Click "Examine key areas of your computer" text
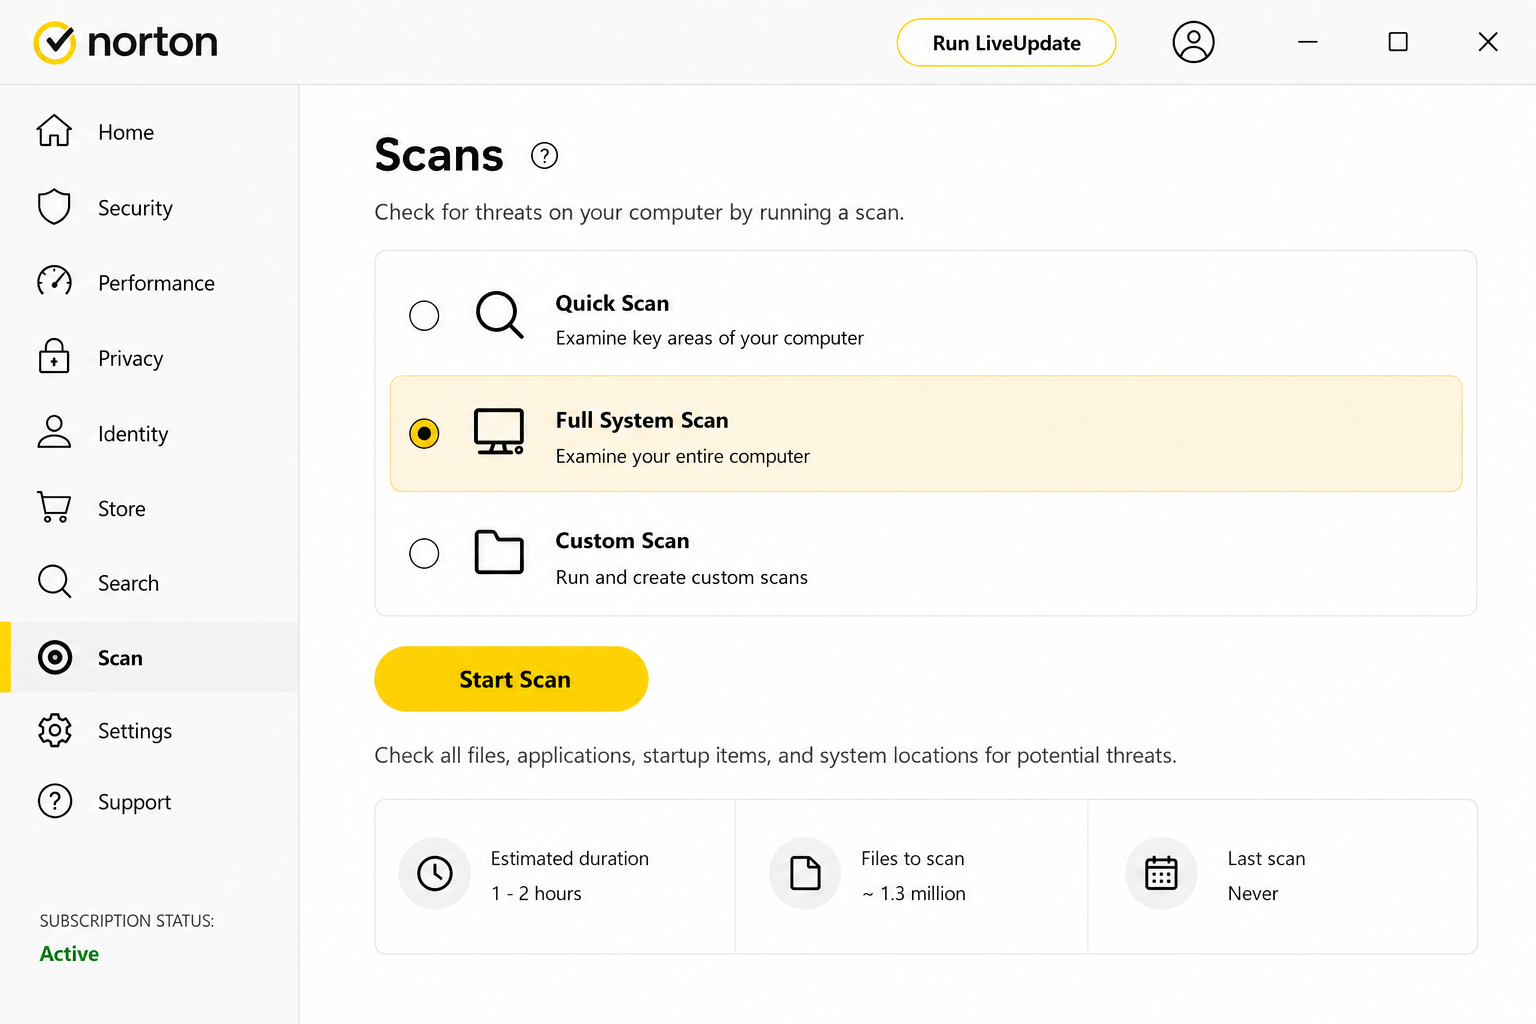This screenshot has height=1024, width=1536. coord(710,338)
